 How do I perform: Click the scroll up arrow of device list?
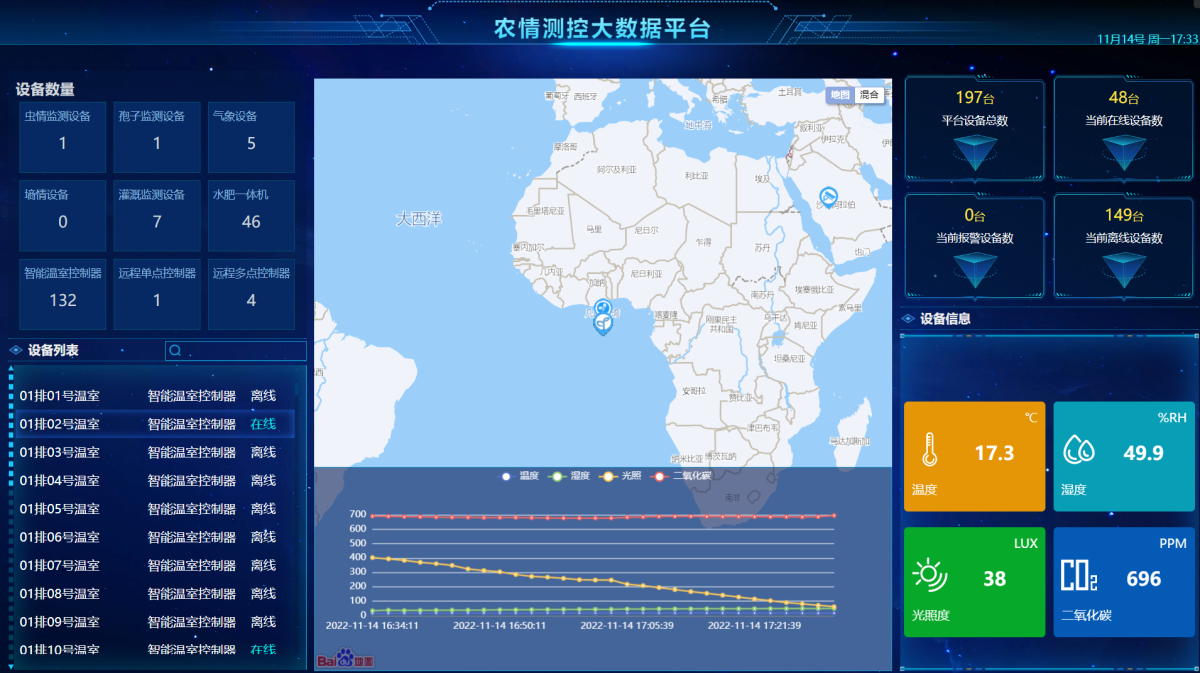click(x=11, y=368)
